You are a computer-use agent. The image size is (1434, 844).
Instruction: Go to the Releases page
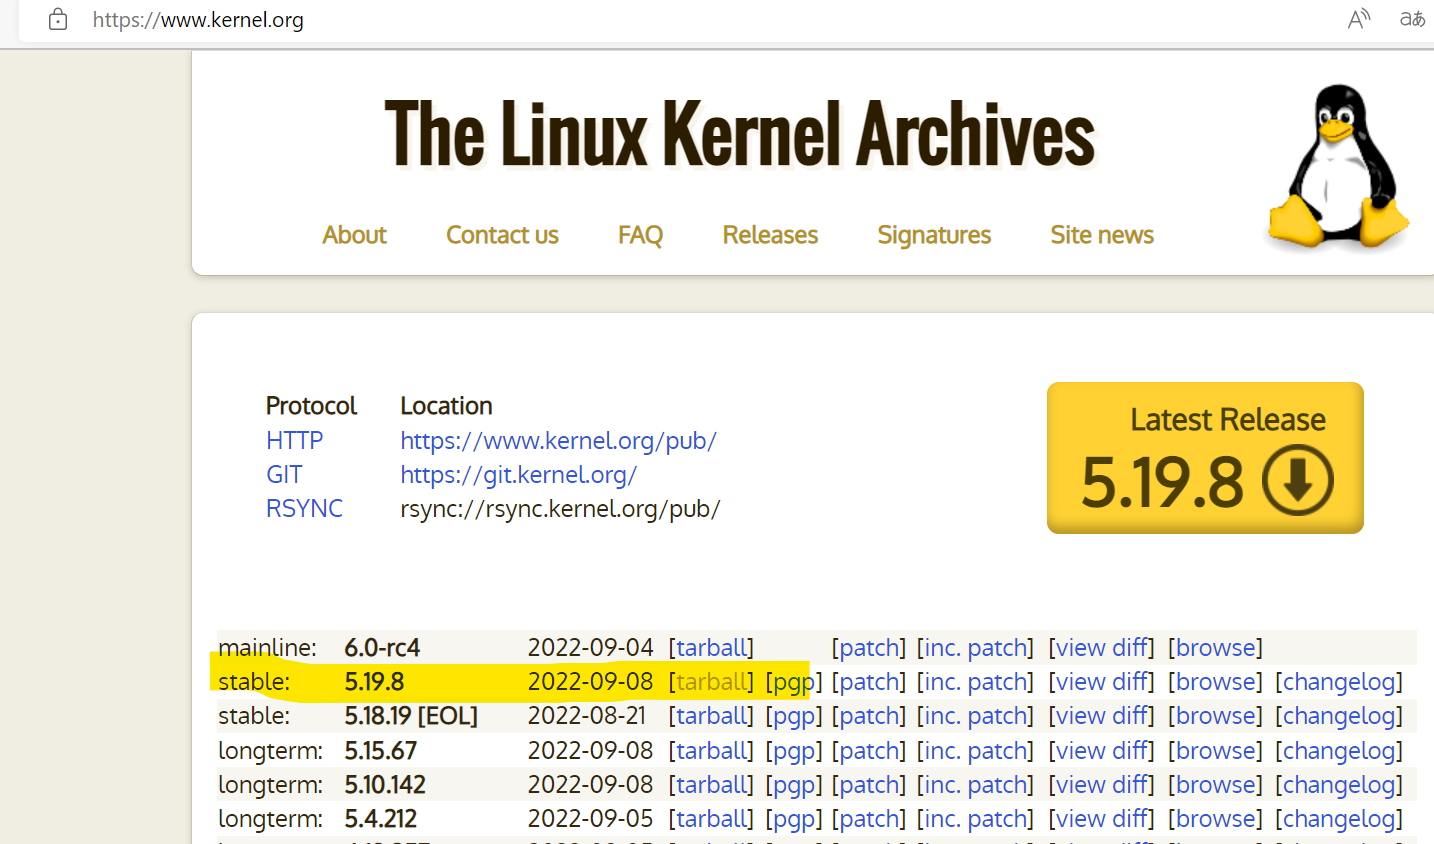click(770, 235)
